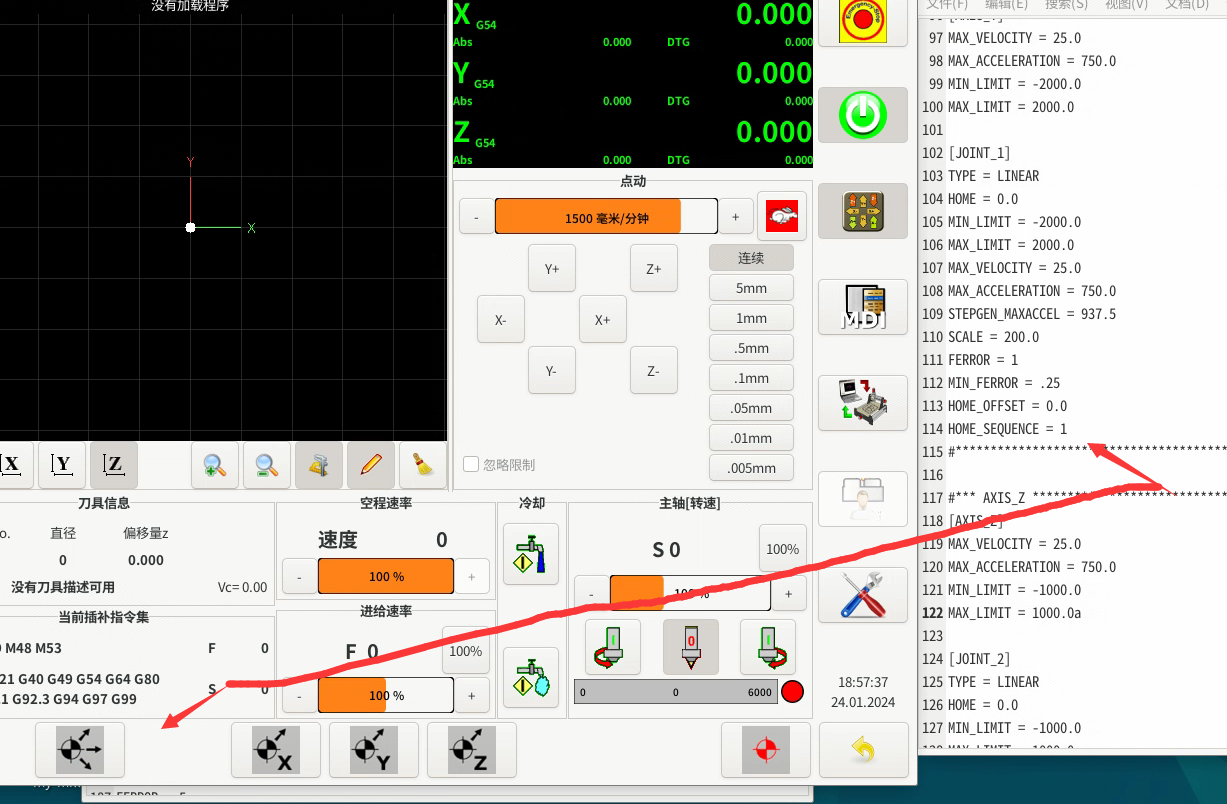The width and height of the screenshot is (1227, 804).
Task: Open the 编辑(E) menu in the editor
Action: [1006, 5]
